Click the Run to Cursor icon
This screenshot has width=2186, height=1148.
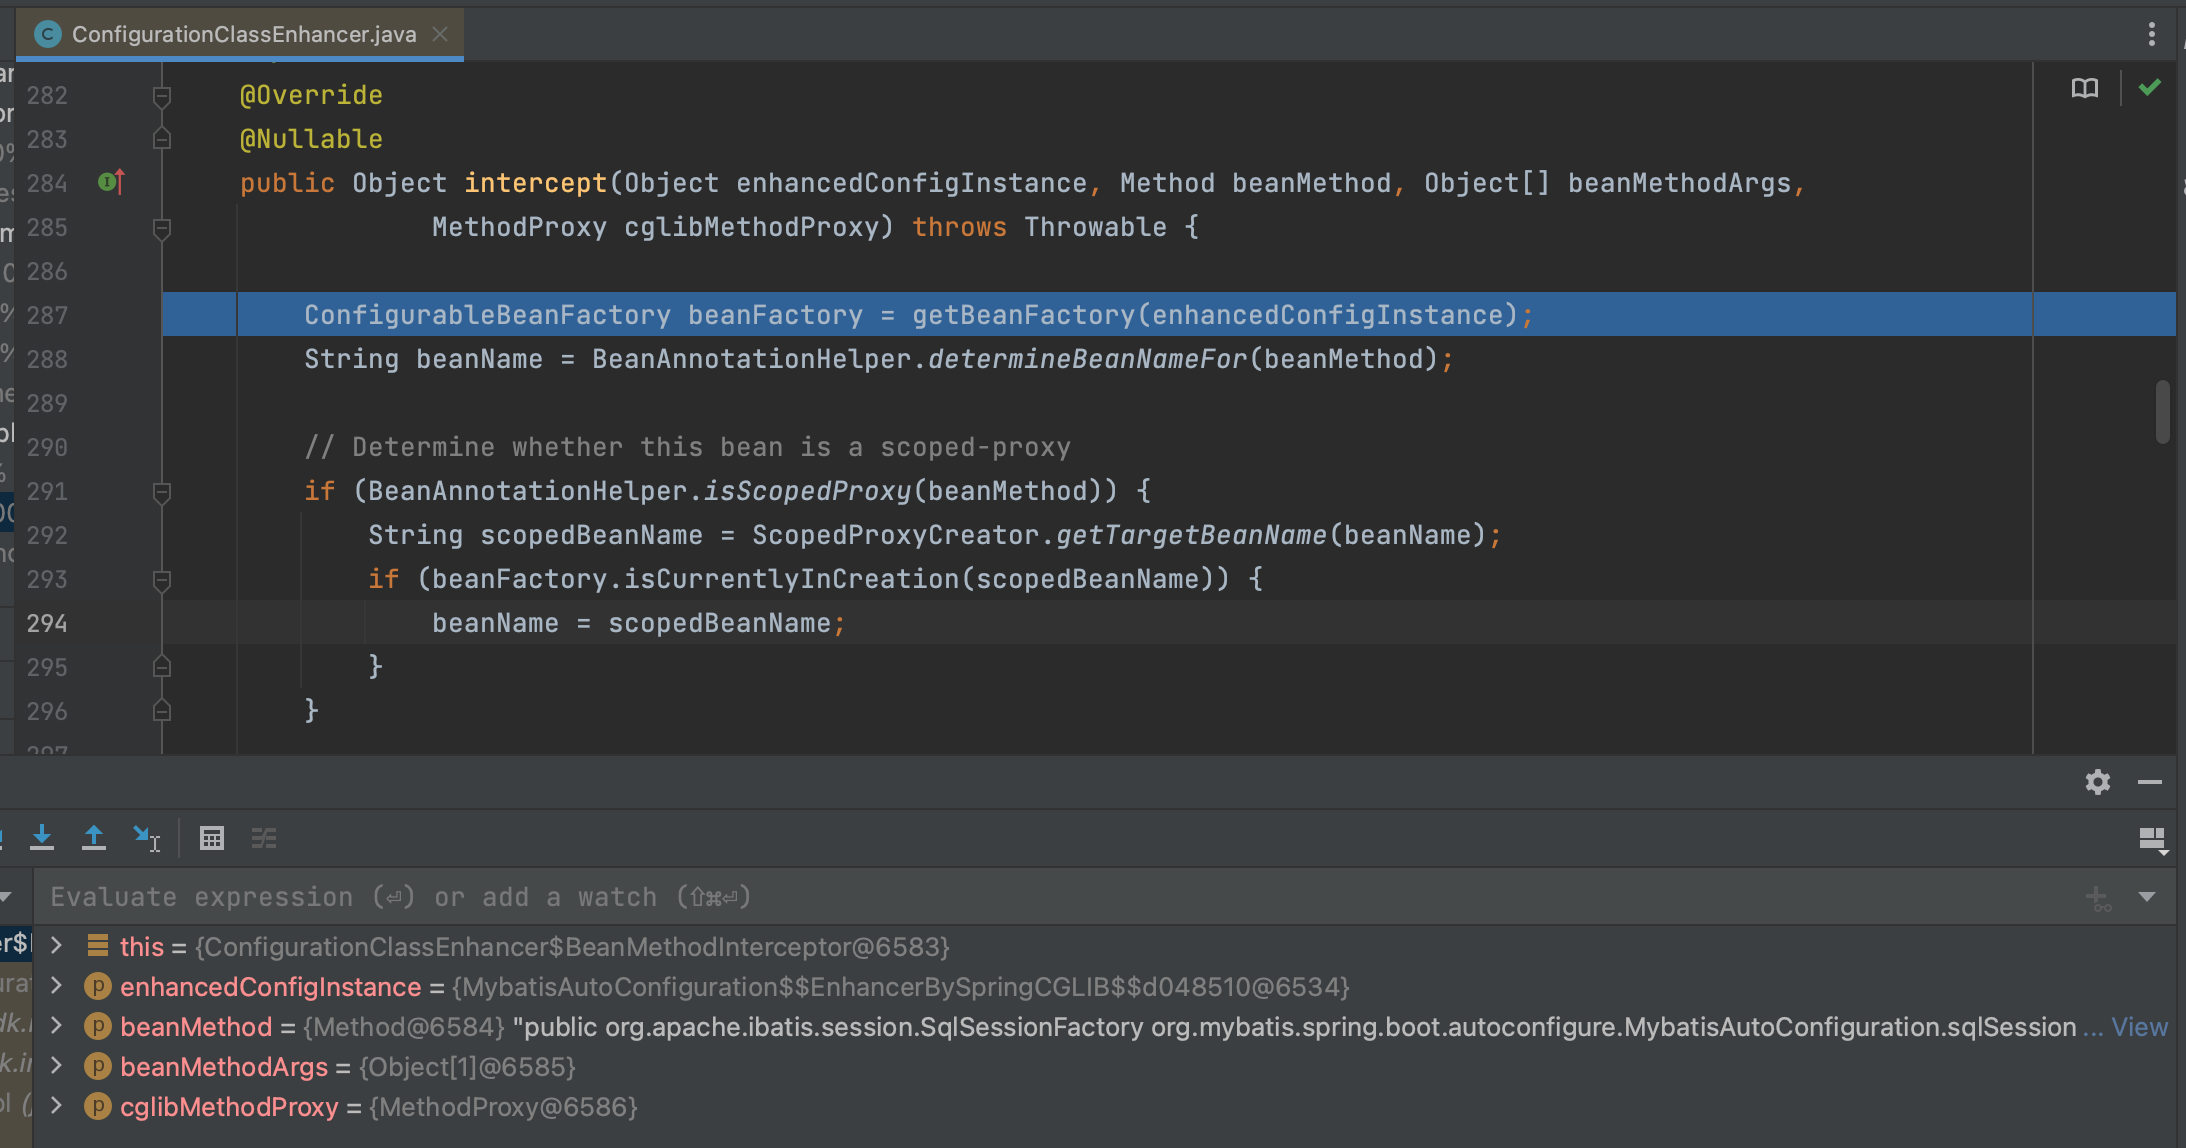pyautogui.click(x=147, y=838)
